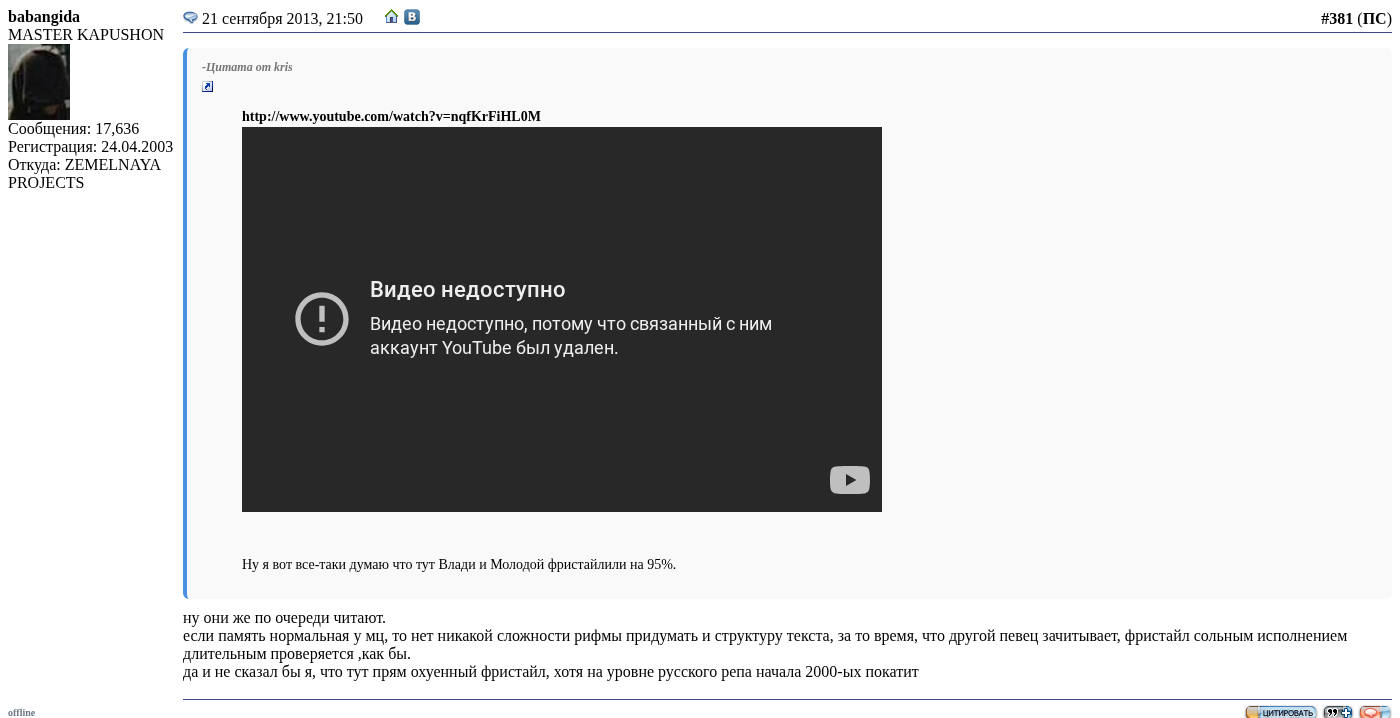This screenshot has height=718, width=1400.
Task: Open the poster's homepage via house icon
Action: pyautogui.click(x=392, y=17)
